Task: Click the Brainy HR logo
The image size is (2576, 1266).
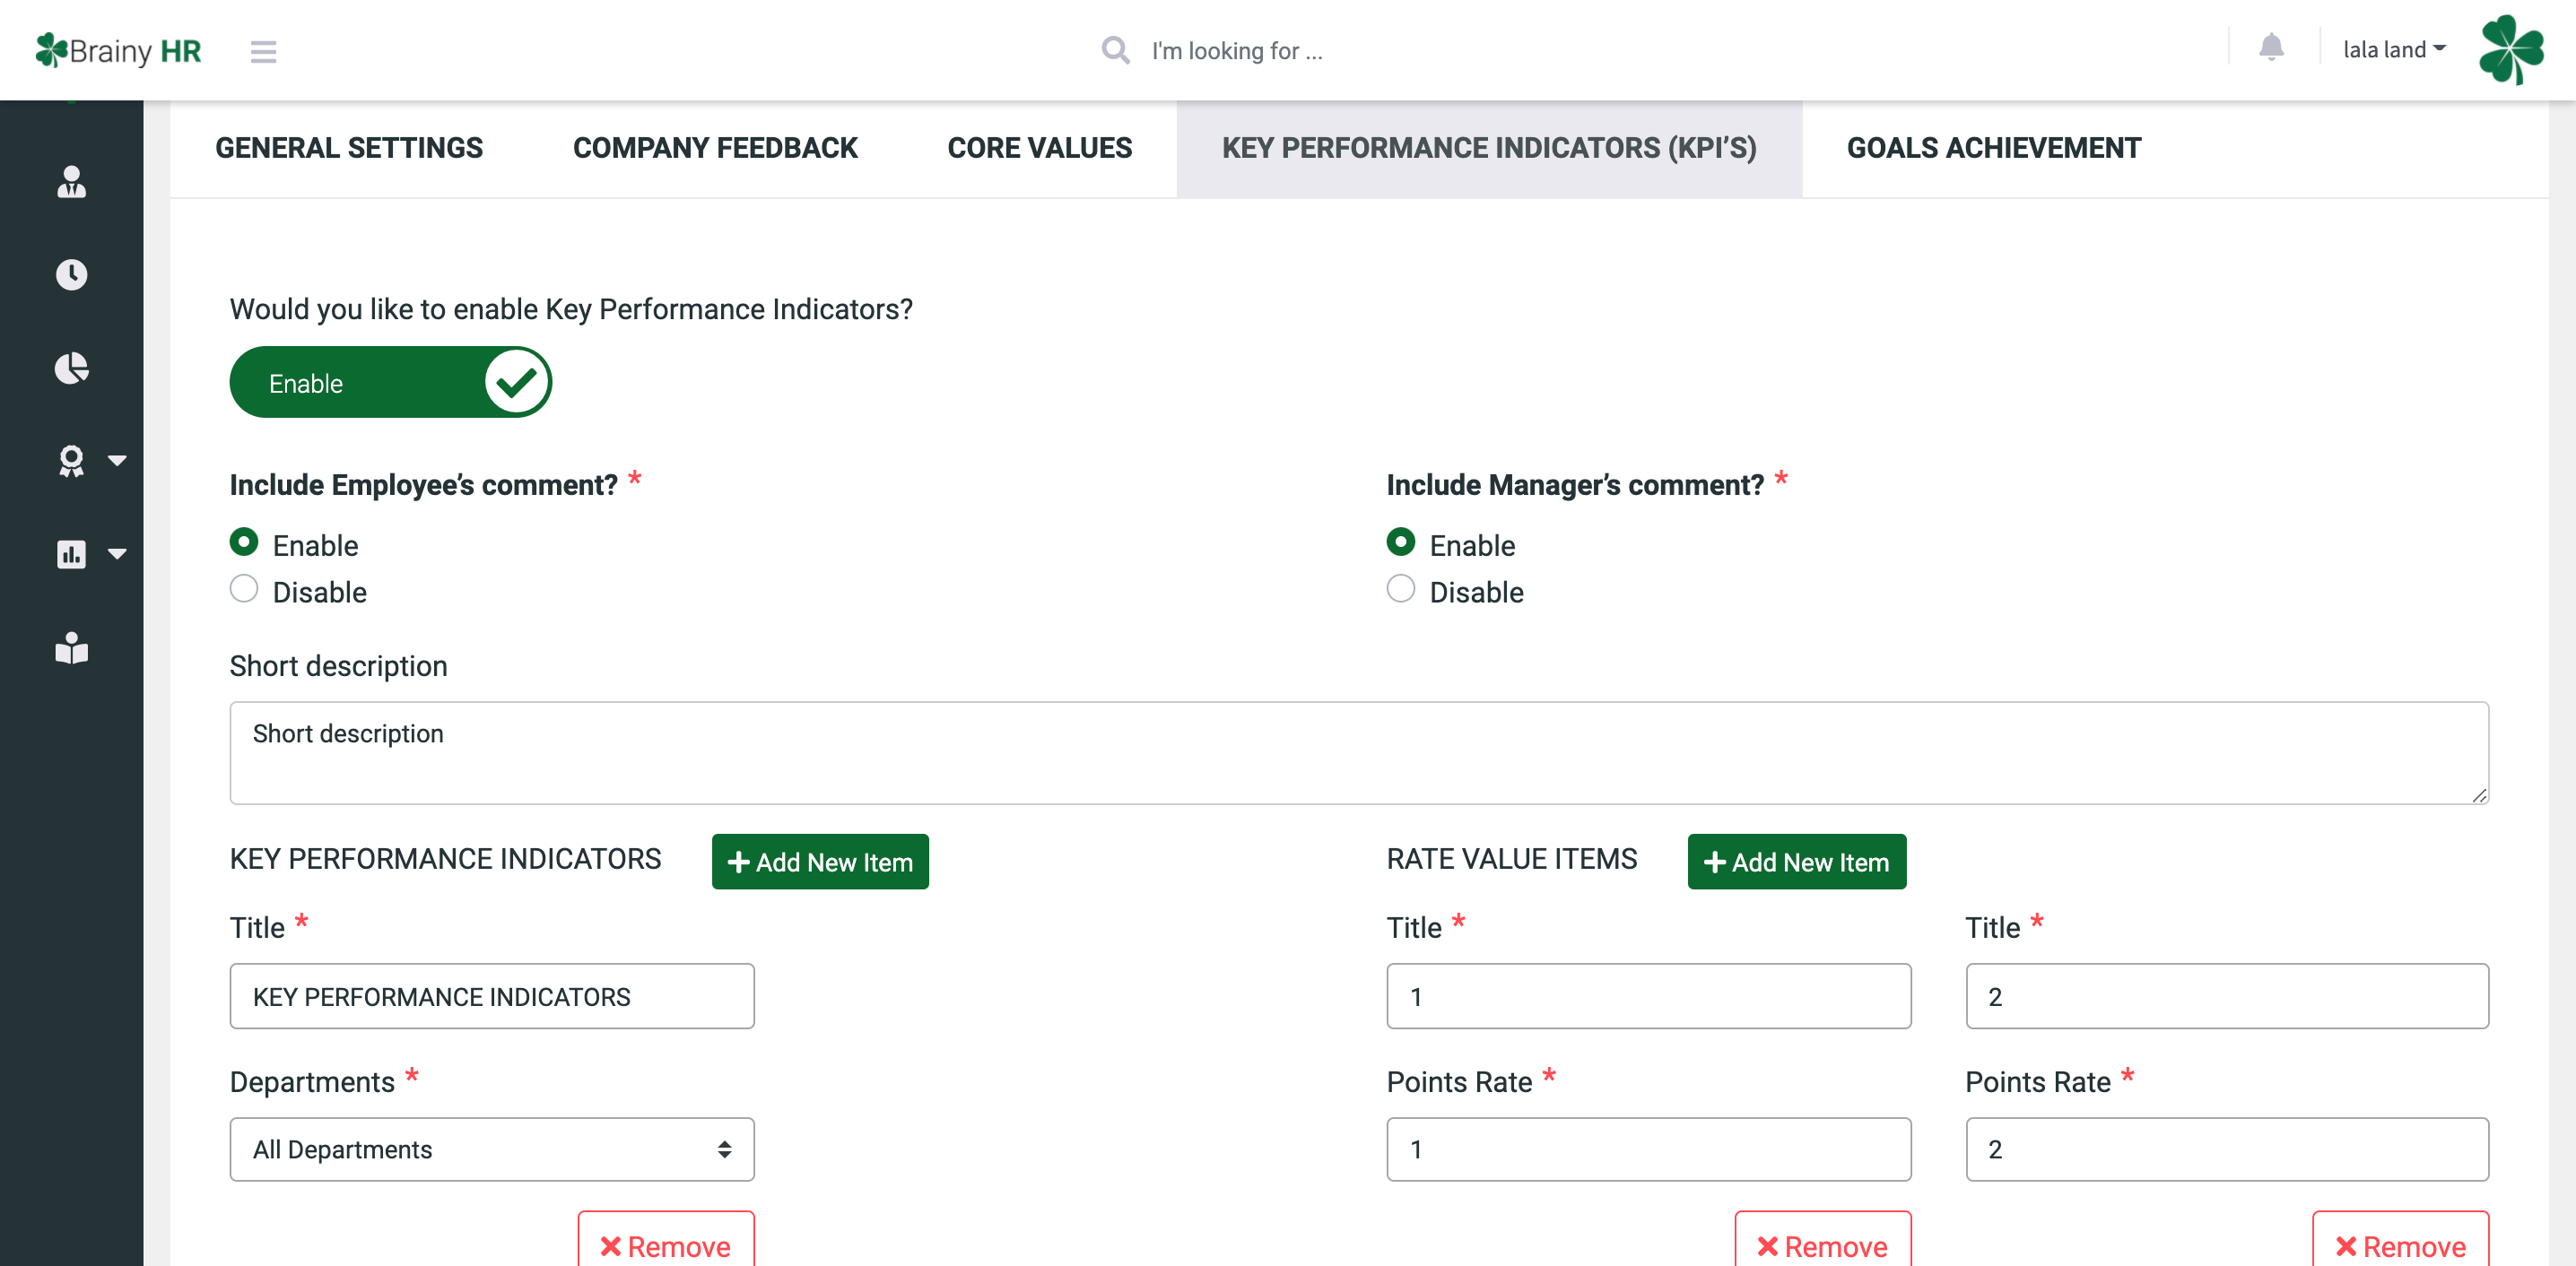Action: point(118,50)
